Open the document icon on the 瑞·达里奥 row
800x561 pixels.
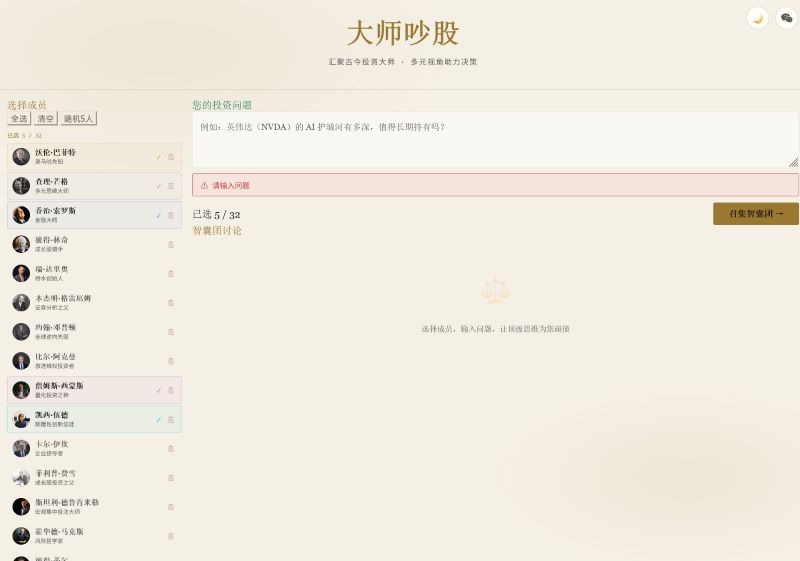tap(171, 274)
